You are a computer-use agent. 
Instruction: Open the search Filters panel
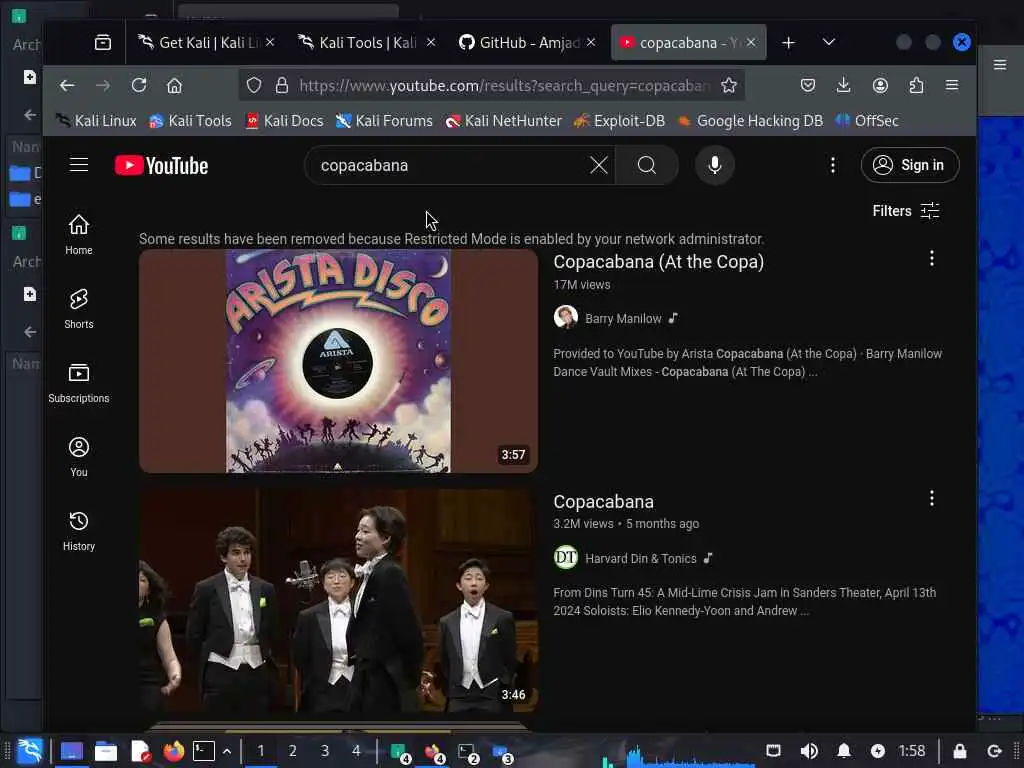click(x=906, y=211)
